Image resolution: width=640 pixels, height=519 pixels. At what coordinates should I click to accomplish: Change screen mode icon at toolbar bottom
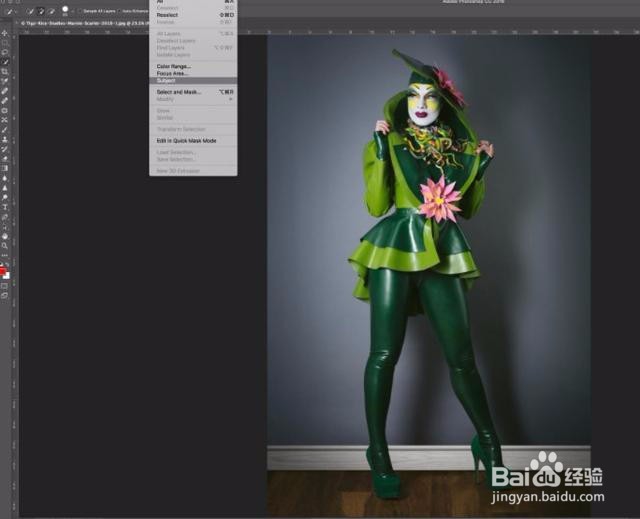tap(4, 296)
